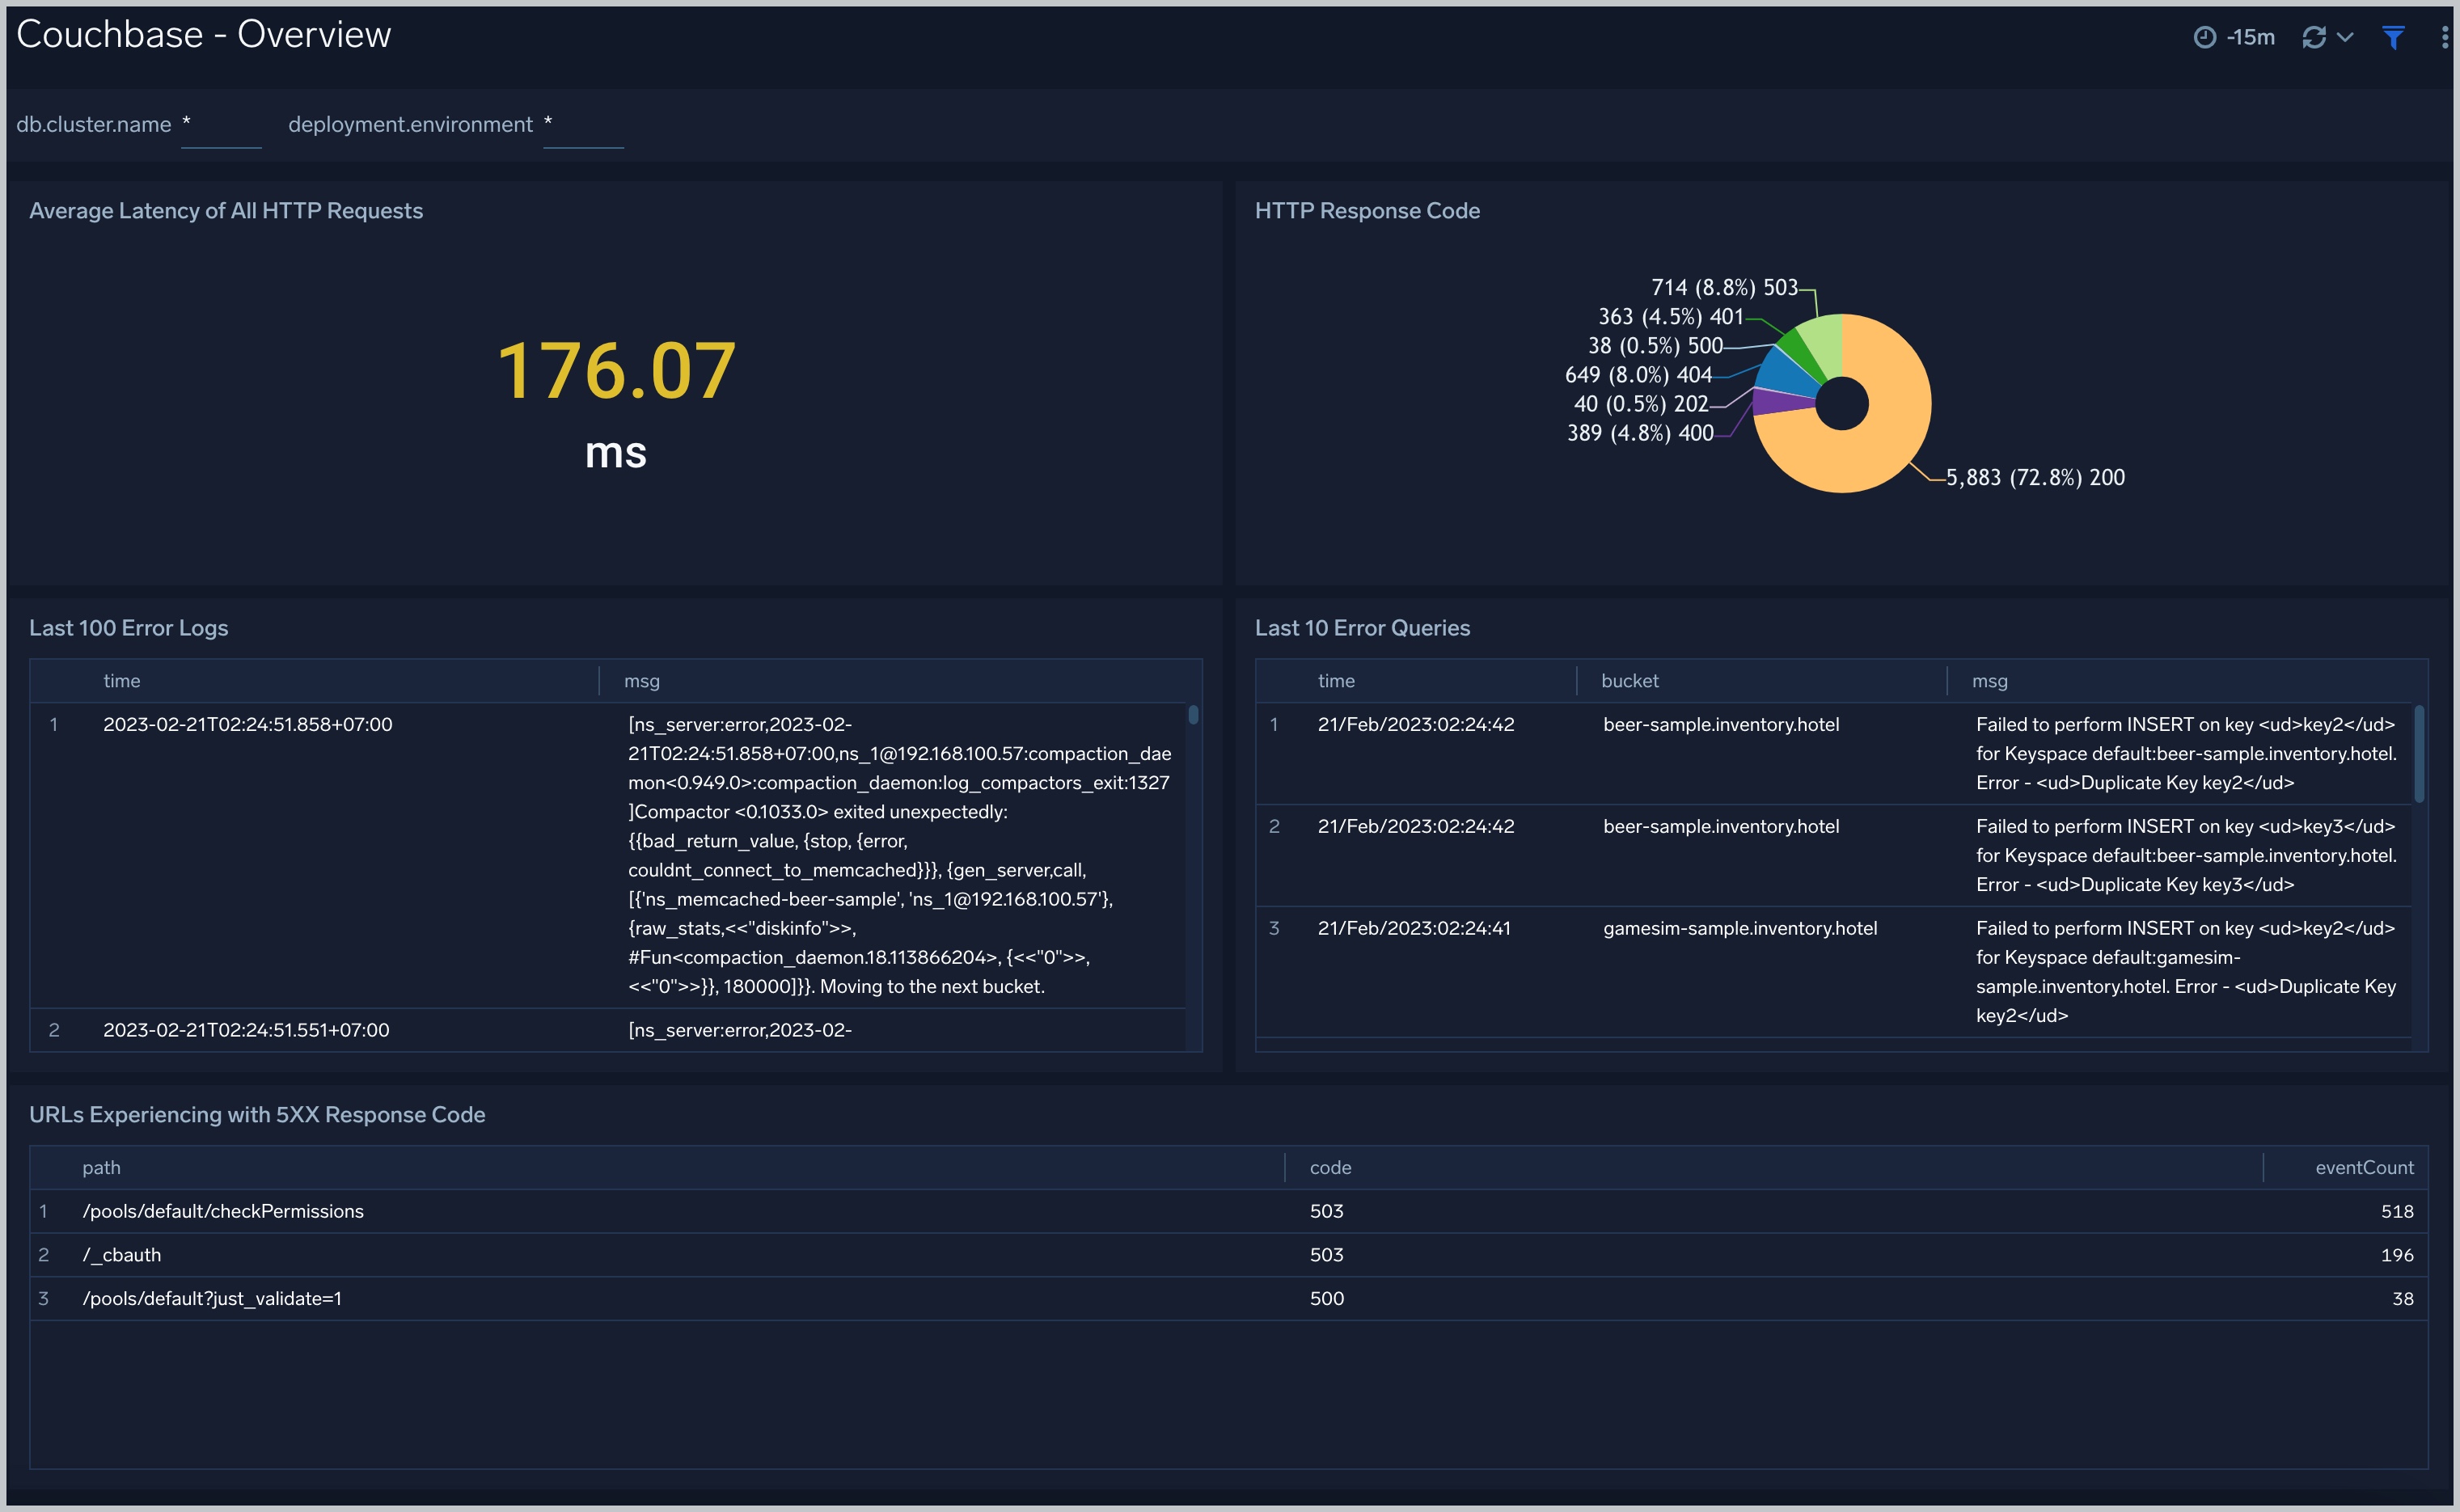Image resolution: width=2460 pixels, height=1512 pixels.
Task: Expand the refresh interval dropdown chevron
Action: click(x=2345, y=37)
